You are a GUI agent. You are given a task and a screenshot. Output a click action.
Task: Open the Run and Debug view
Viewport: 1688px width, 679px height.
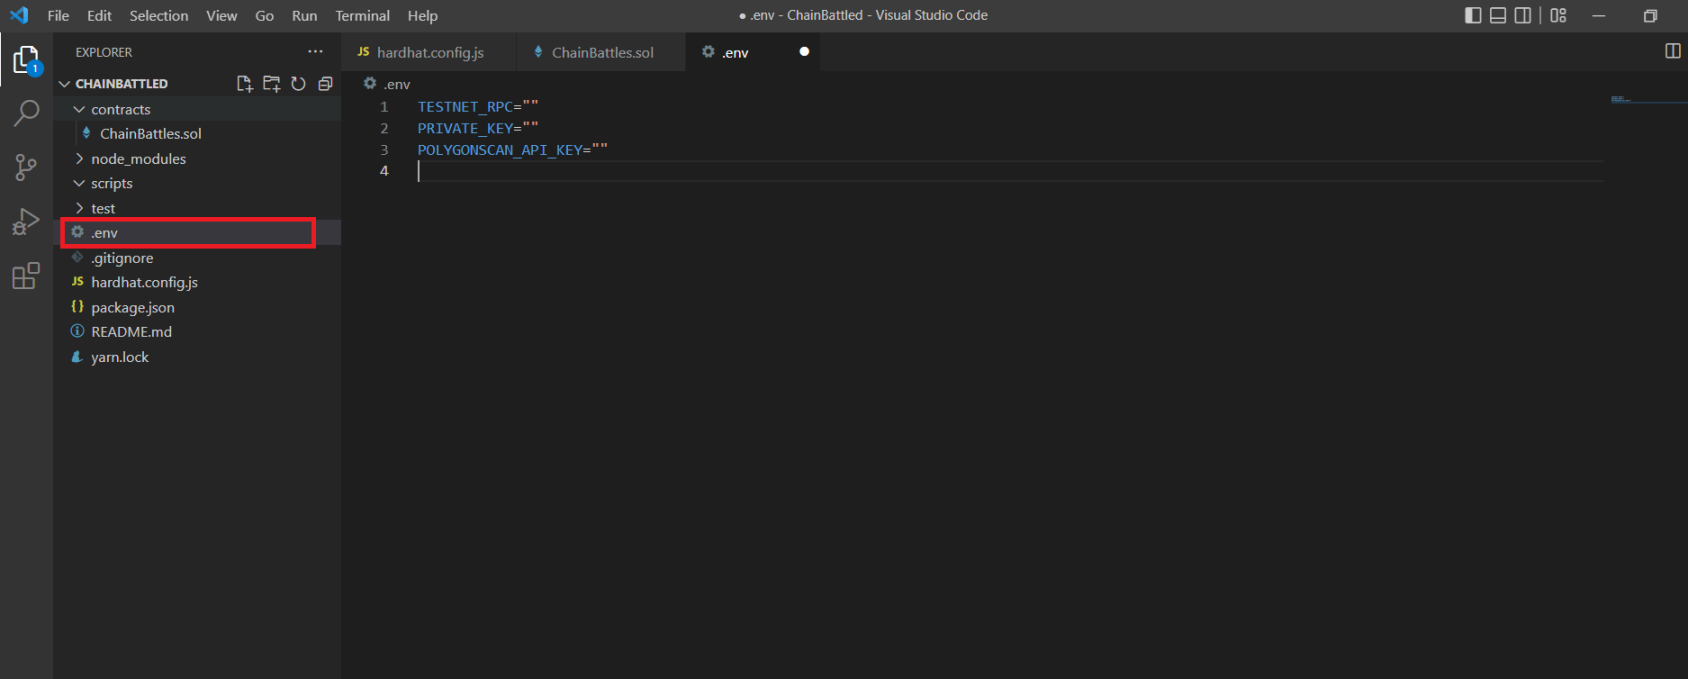pos(26,221)
